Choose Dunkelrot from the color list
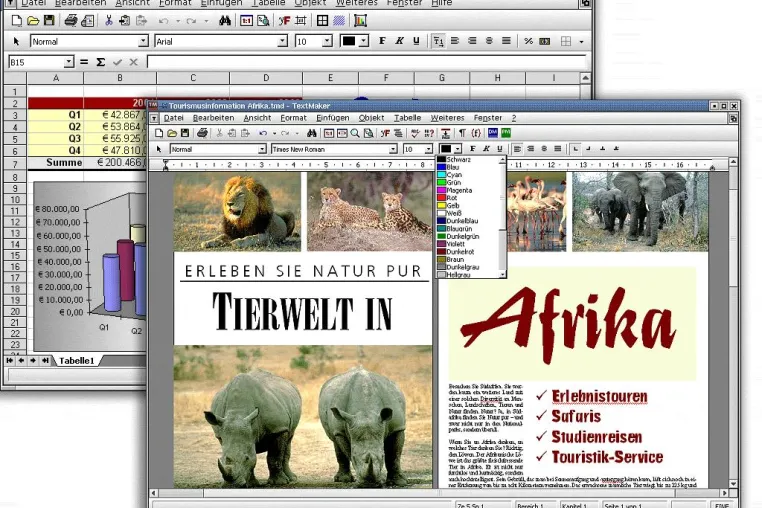762x508 pixels. pyautogui.click(x=460, y=252)
